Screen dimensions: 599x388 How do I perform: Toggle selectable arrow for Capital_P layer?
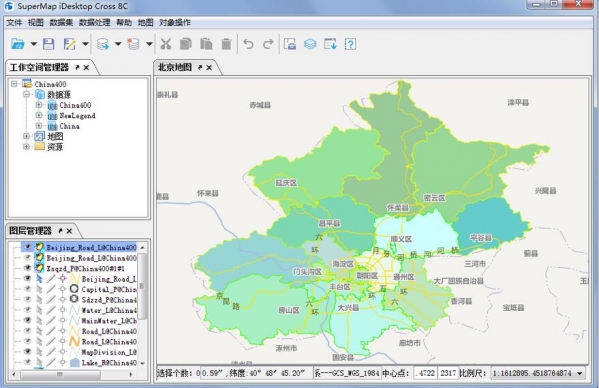[39, 289]
